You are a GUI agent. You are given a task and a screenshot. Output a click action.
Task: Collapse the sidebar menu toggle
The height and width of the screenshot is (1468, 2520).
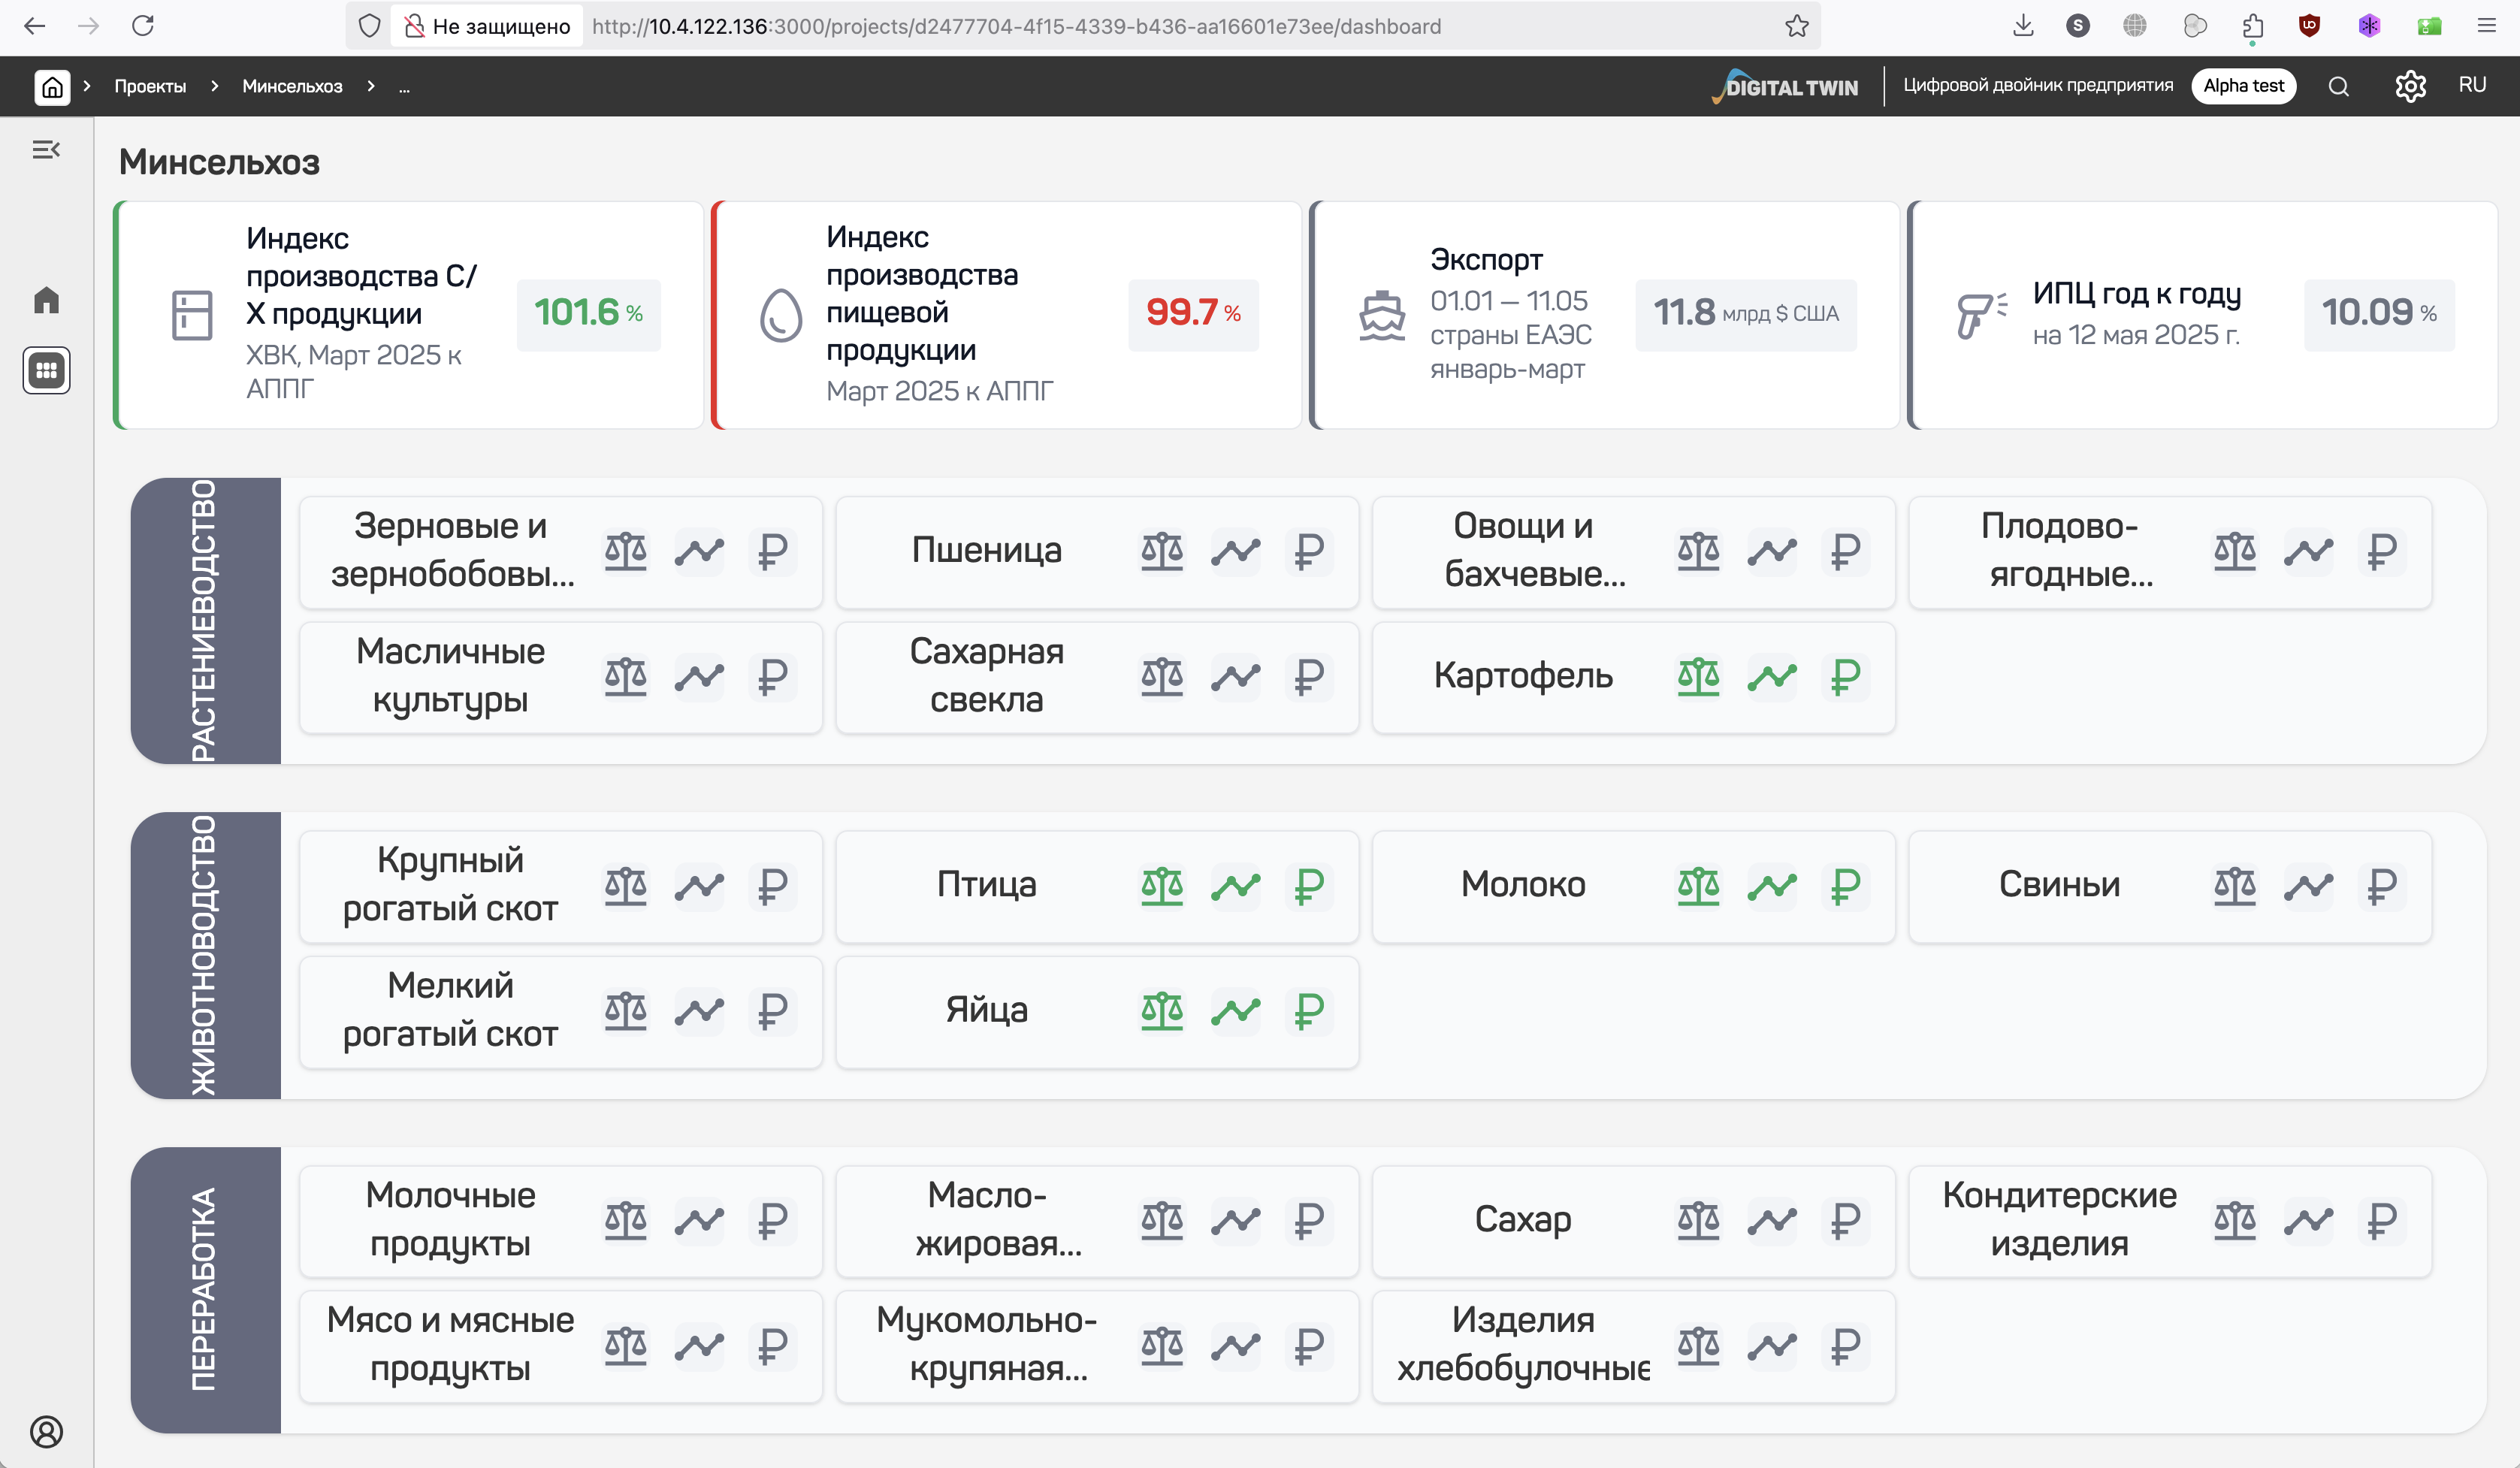pyautogui.click(x=46, y=150)
